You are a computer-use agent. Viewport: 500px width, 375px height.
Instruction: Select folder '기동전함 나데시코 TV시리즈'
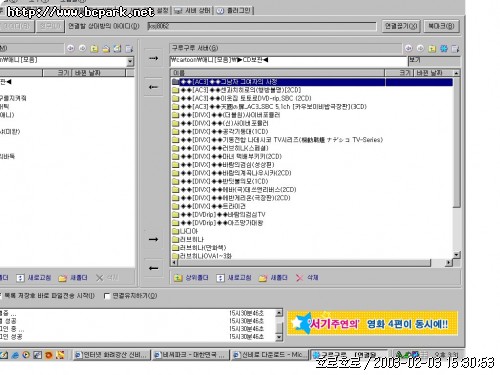point(277,140)
